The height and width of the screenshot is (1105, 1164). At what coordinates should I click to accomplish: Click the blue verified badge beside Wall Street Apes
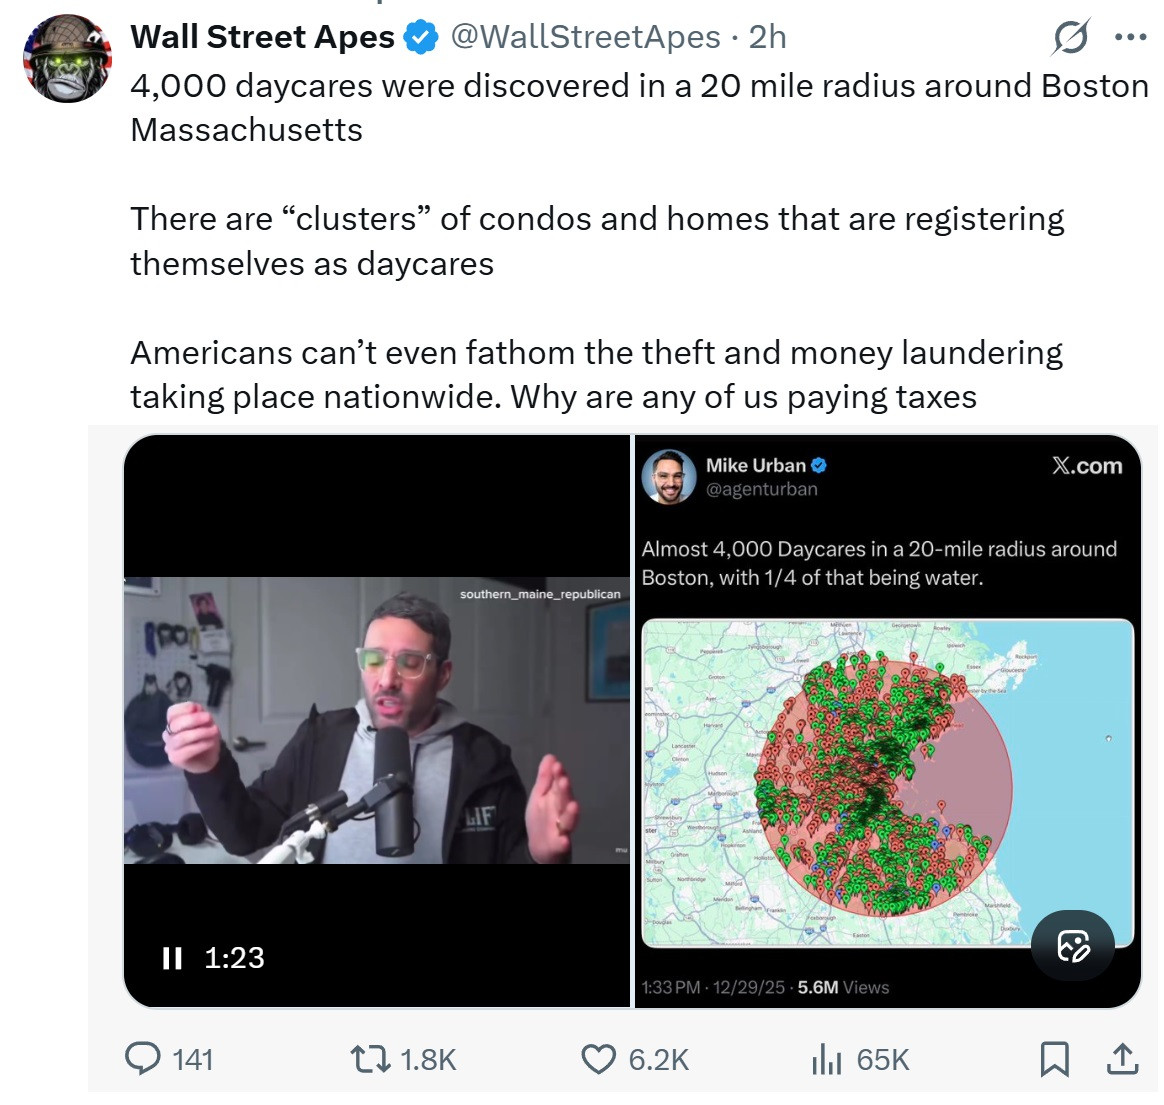[x=421, y=38]
